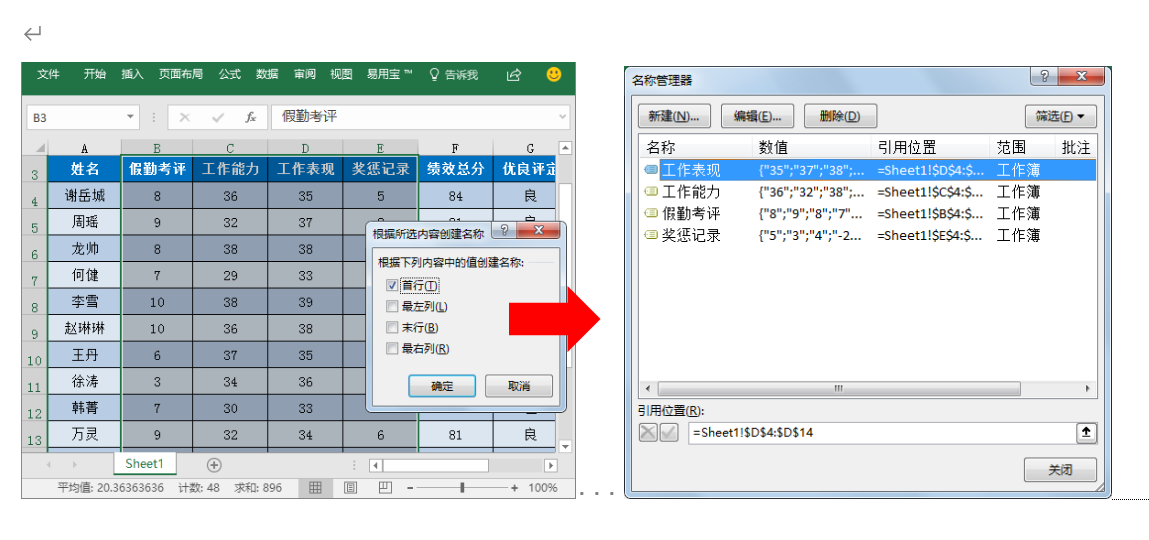Image resolution: width=1149 pixels, height=540 pixels.
Task: Click the formula bar confirm checkmark icon
Action: [x=218, y=117]
